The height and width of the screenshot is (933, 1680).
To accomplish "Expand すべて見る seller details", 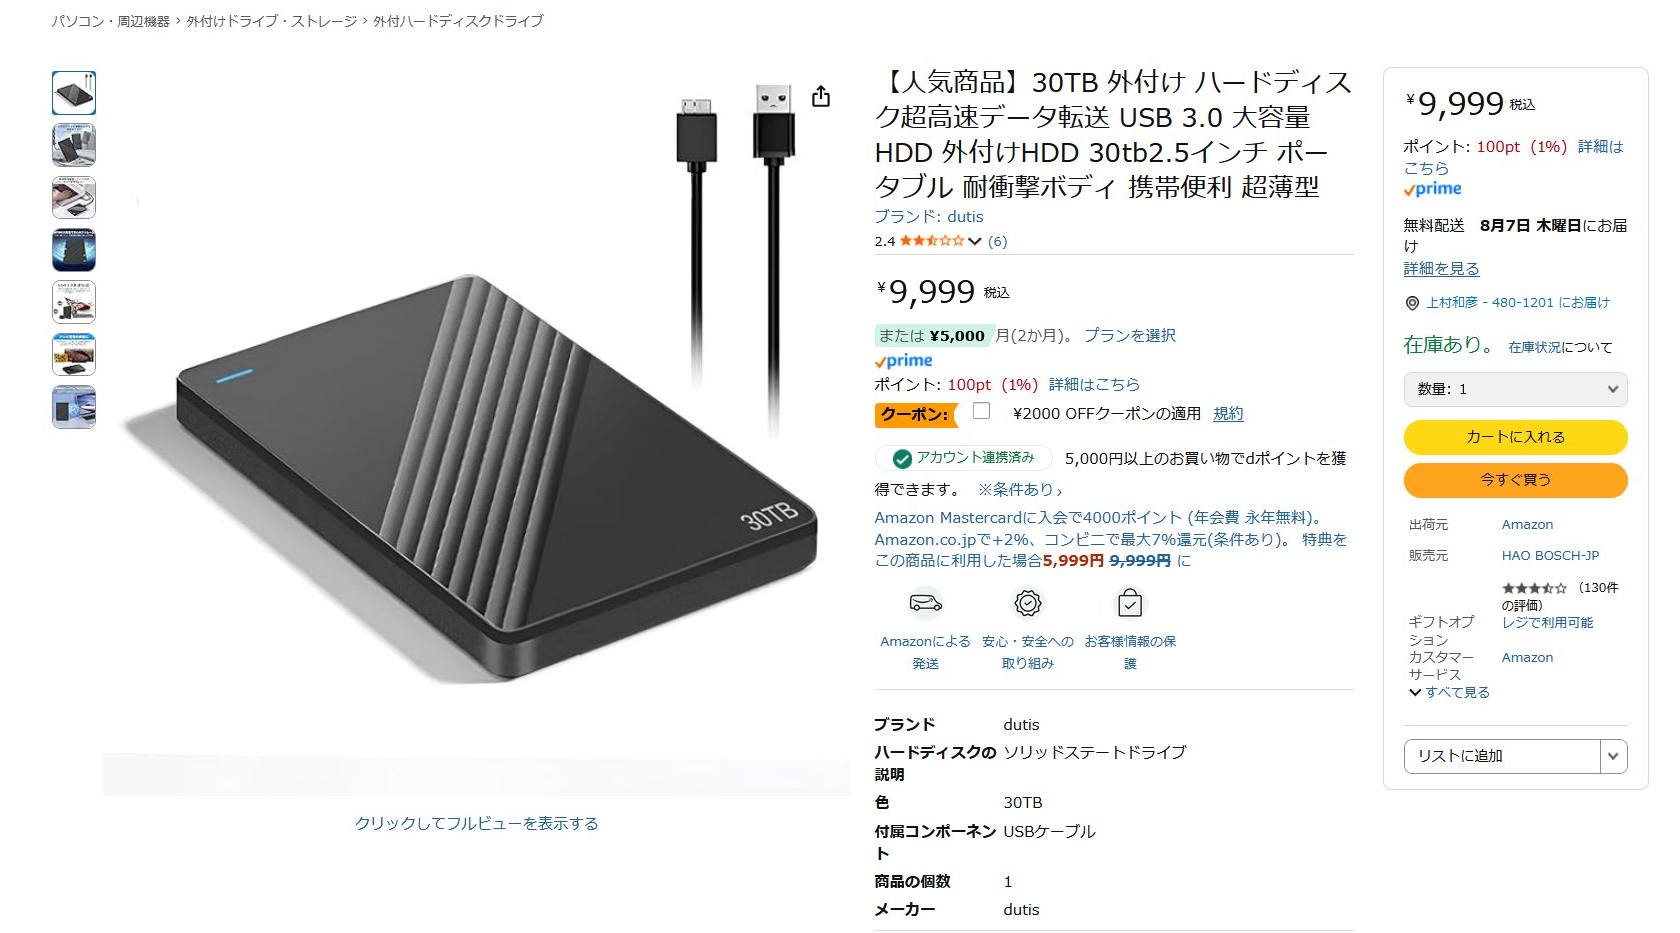I will 1449,692.
